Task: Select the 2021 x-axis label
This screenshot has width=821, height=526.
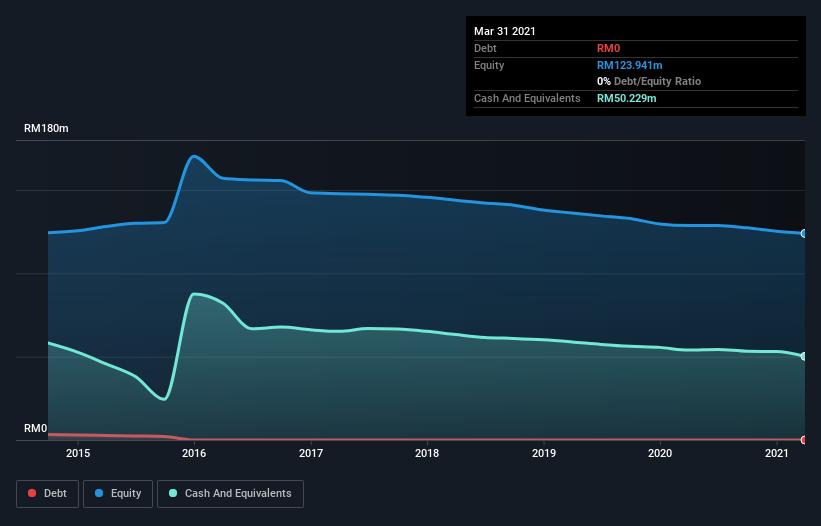Action: [x=777, y=453]
